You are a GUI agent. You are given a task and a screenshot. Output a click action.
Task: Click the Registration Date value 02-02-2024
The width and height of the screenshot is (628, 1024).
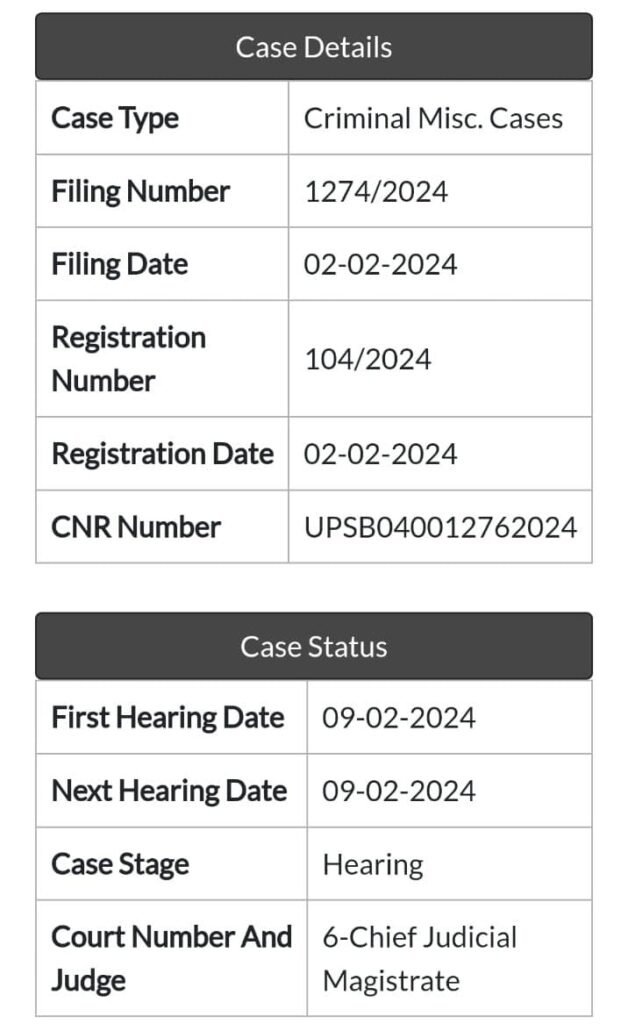pyautogui.click(x=380, y=454)
